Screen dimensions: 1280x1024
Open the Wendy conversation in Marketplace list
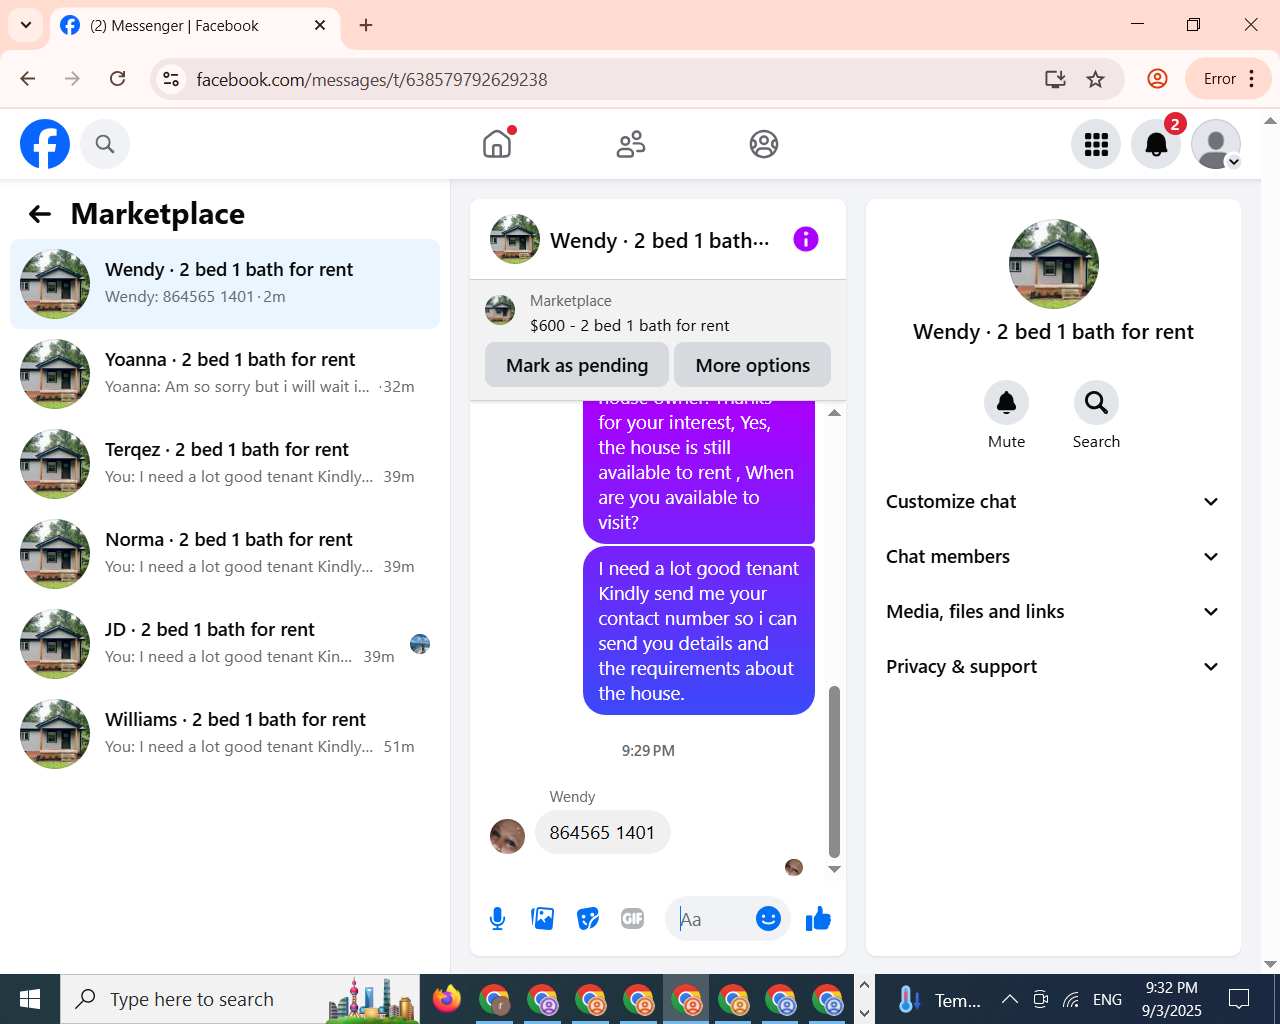point(225,284)
